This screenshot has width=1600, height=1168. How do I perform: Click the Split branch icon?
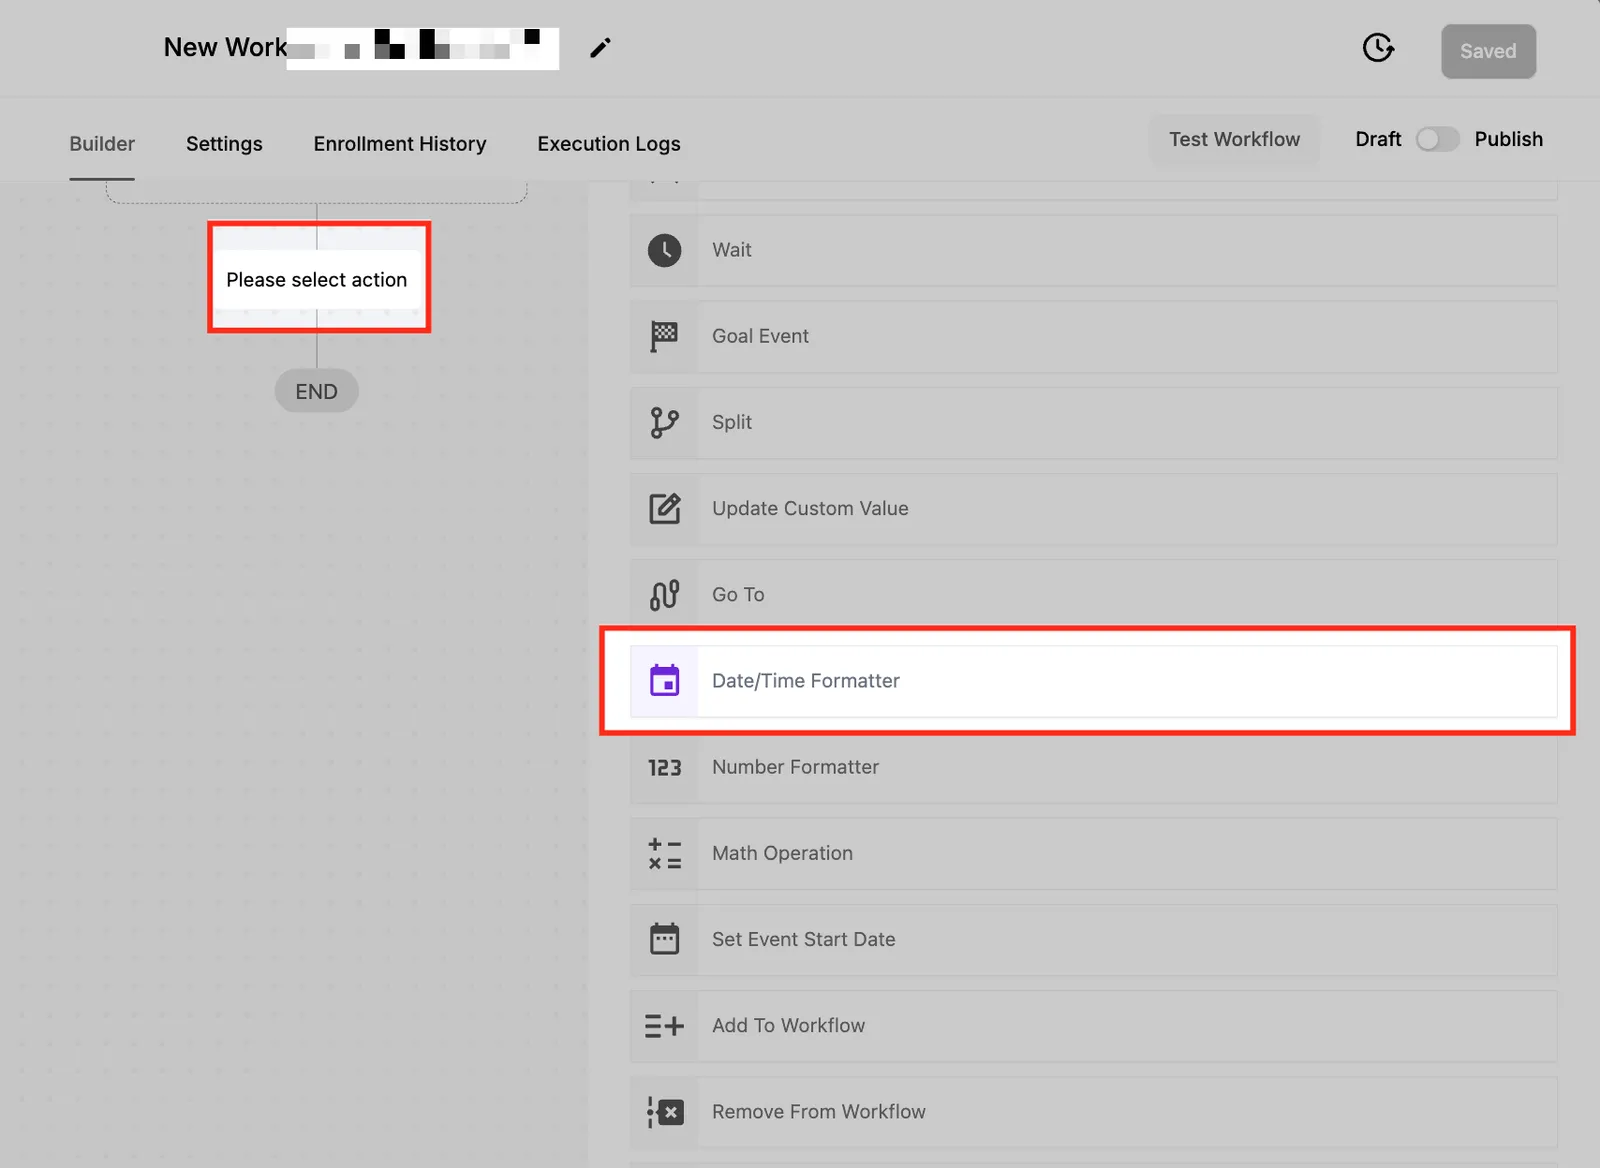[664, 422]
